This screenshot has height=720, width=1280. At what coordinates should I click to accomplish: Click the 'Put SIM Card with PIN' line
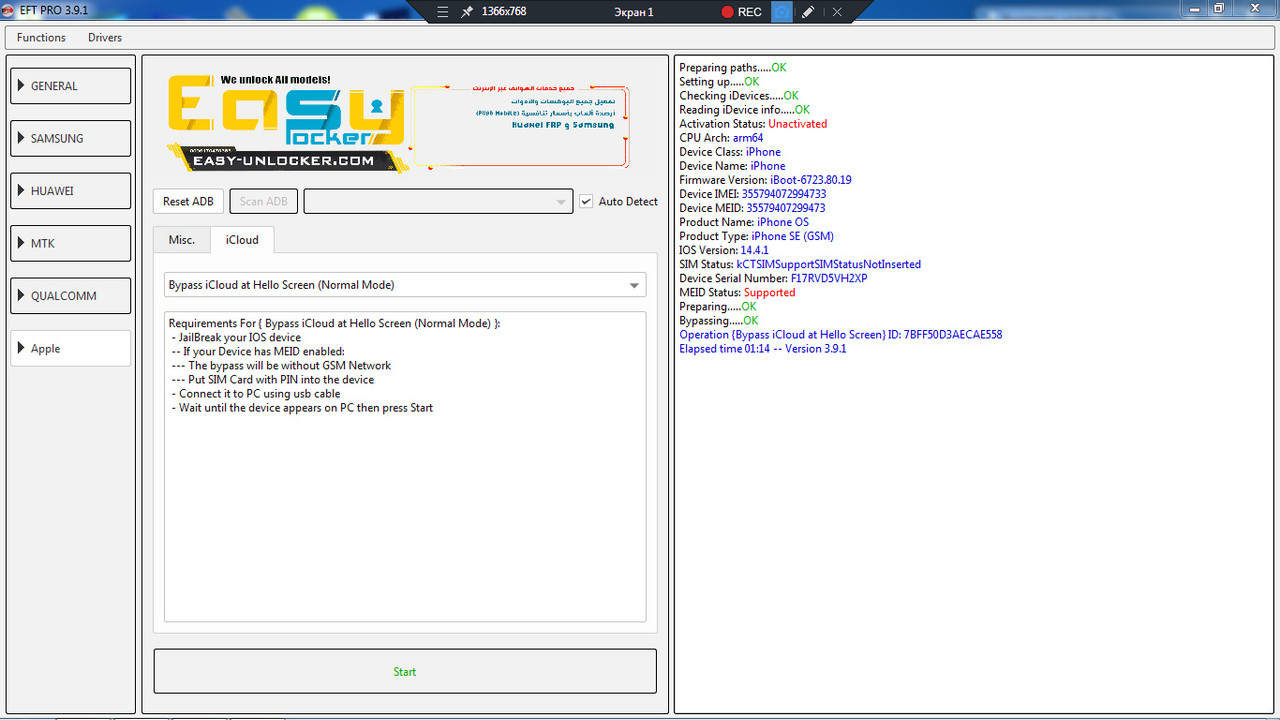click(x=271, y=379)
